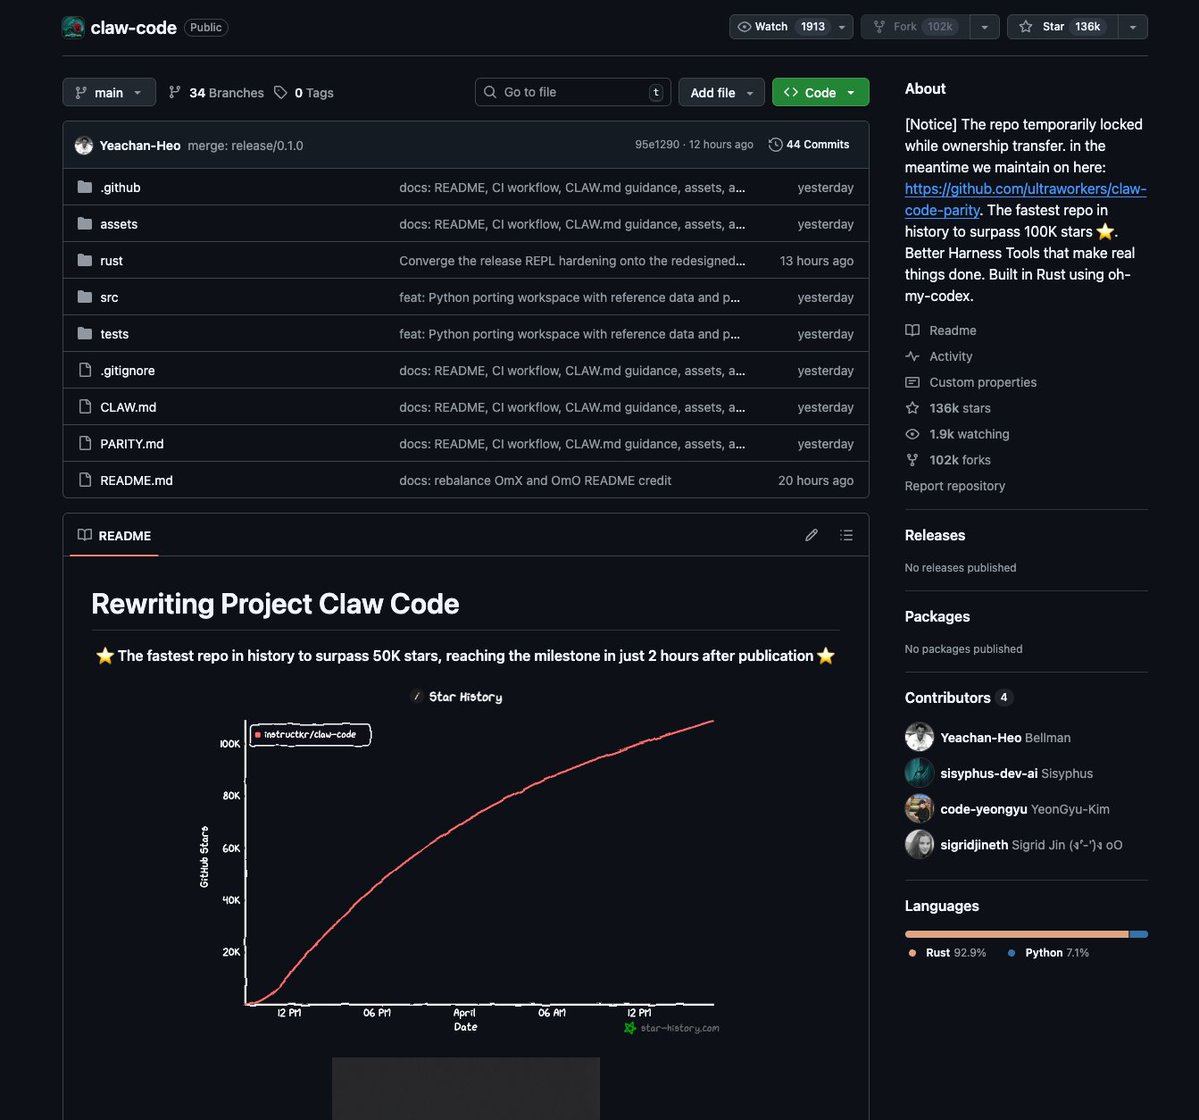This screenshot has height=1120, width=1199.
Task: Click the Rust 92.9% language entry
Action: coord(947,953)
